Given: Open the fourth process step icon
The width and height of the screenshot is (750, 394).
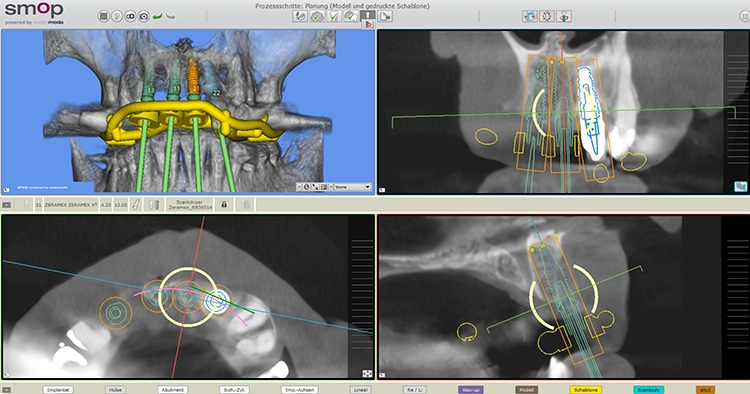Looking at the screenshot, I should coord(351,16).
